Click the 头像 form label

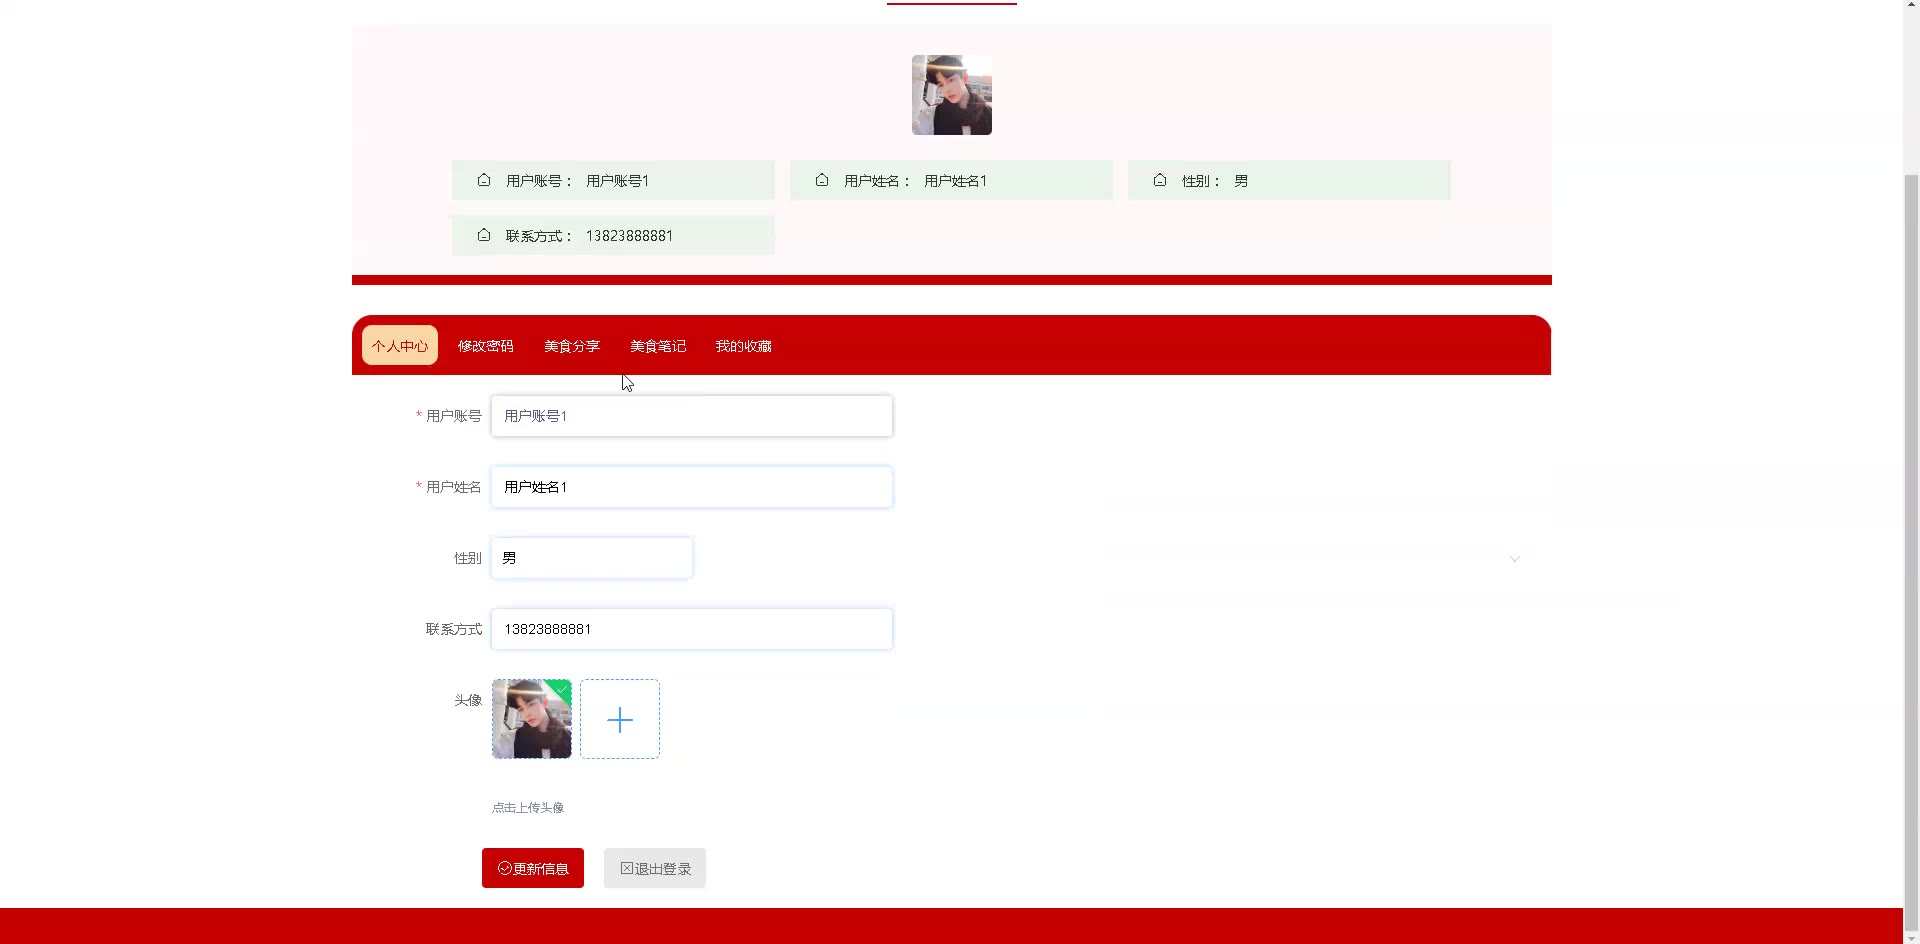click(468, 700)
